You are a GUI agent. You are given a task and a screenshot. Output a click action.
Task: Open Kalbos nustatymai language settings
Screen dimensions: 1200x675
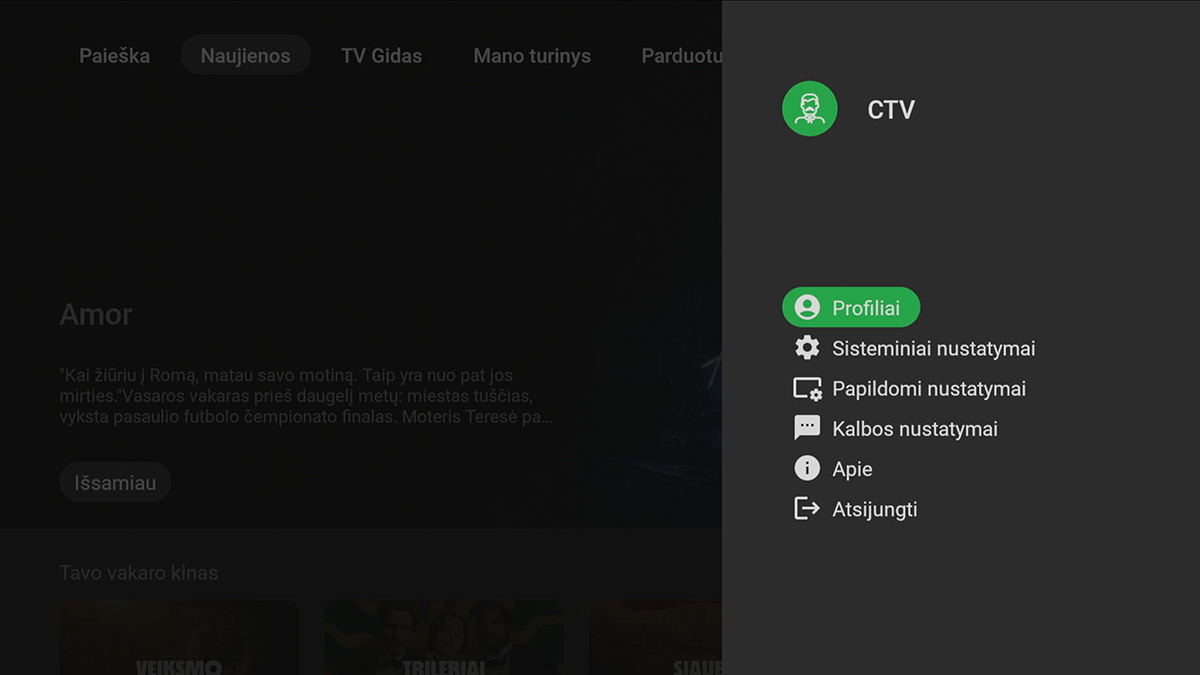point(915,428)
